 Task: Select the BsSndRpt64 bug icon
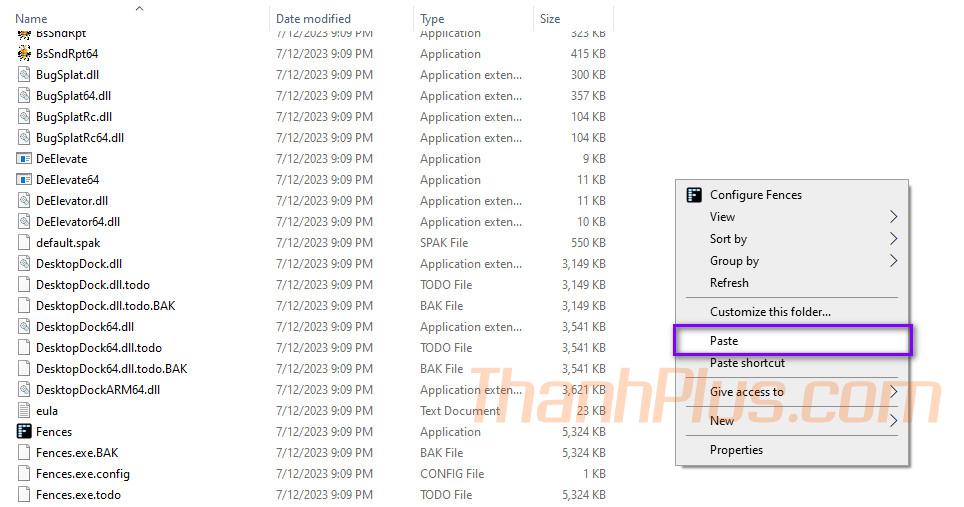(x=24, y=54)
